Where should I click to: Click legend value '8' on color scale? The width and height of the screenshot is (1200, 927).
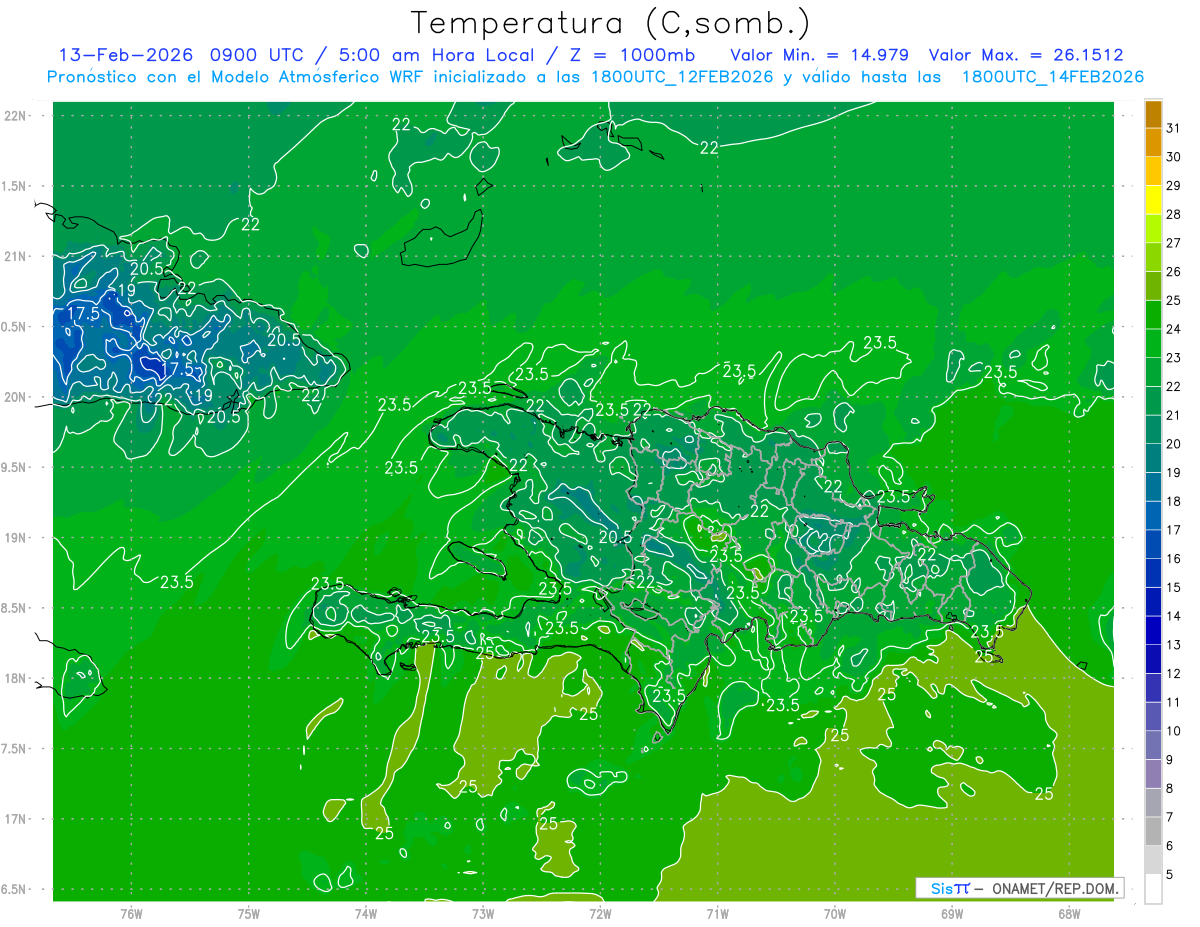pos(1171,788)
